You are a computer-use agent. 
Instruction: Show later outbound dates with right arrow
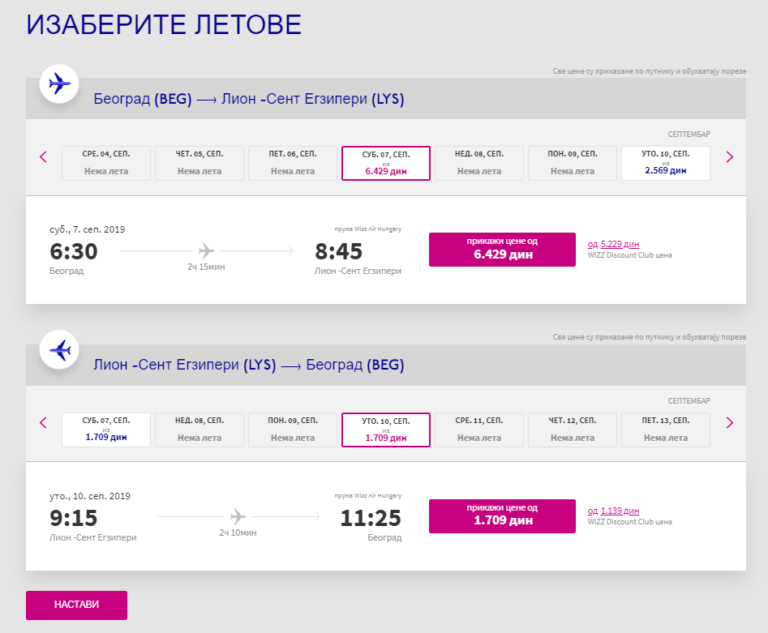click(729, 157)
